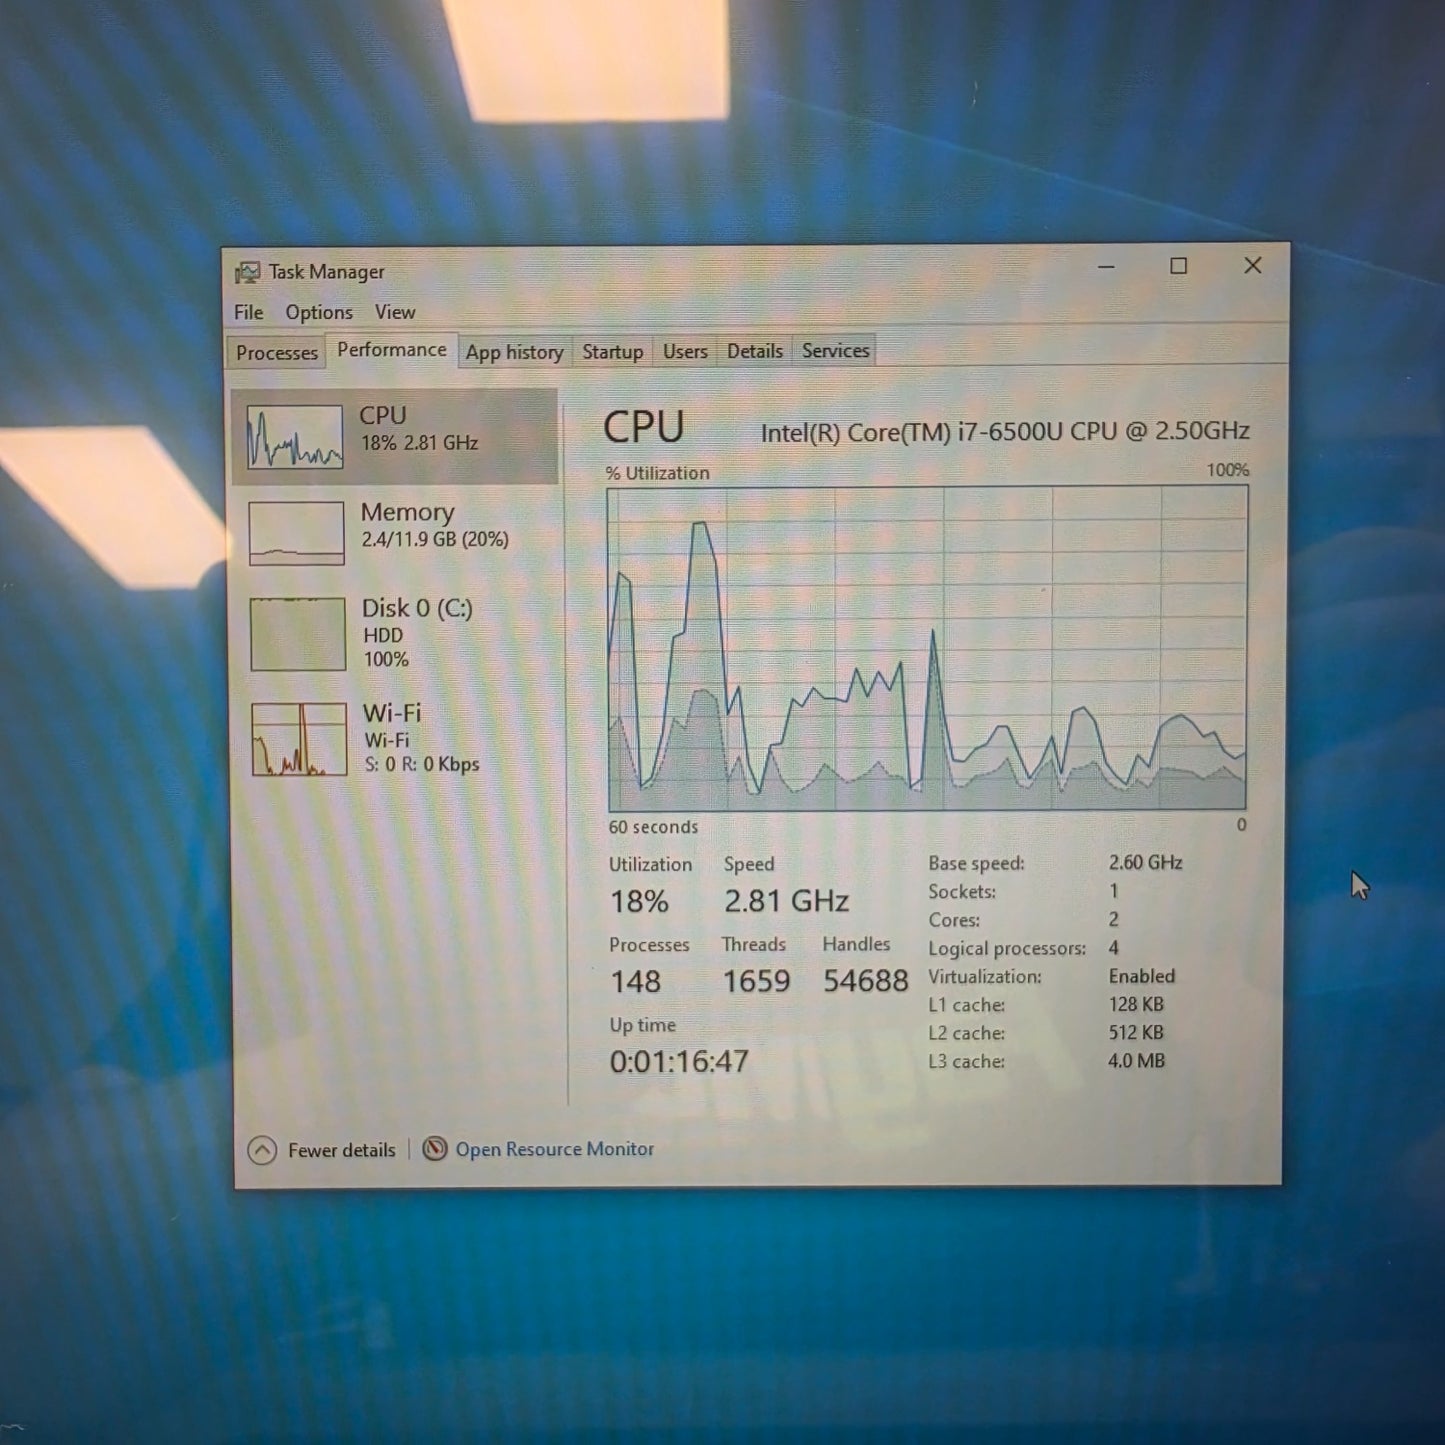Image resolution: width=1445 pixels, height=1445 pixels.
Task: Click the Fewer details button label
Action: coord(342,1151)
